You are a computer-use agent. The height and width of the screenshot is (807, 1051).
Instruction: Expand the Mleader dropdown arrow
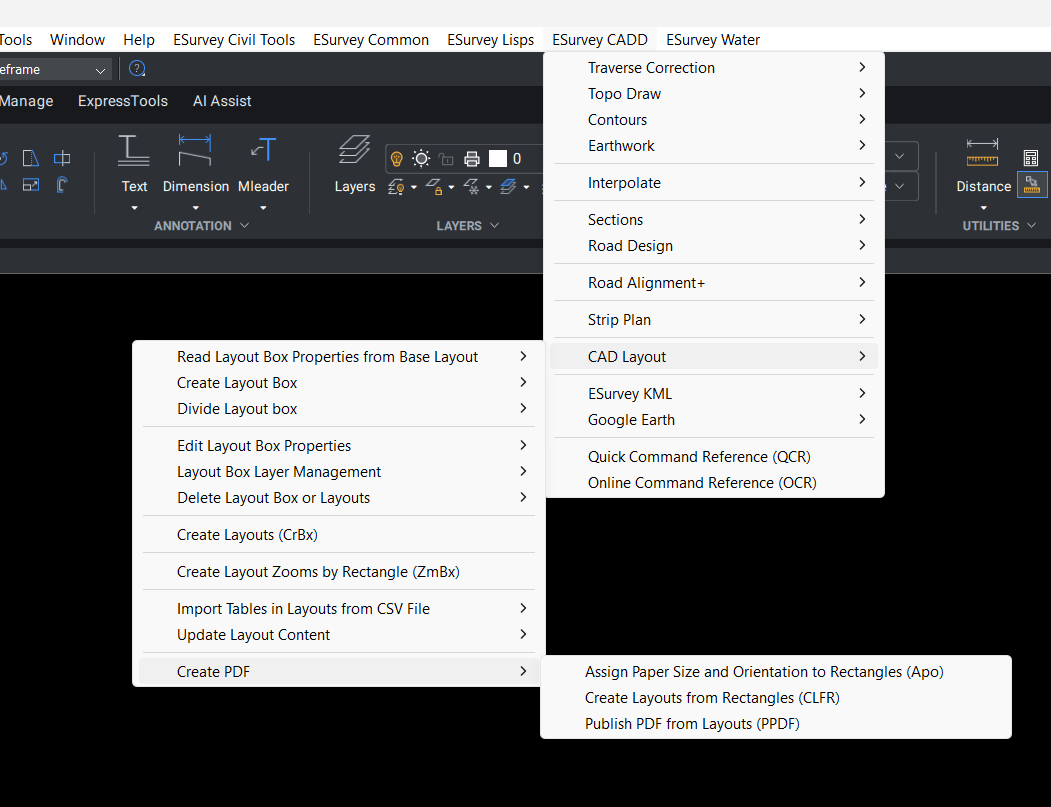click(x=263, y=208)
